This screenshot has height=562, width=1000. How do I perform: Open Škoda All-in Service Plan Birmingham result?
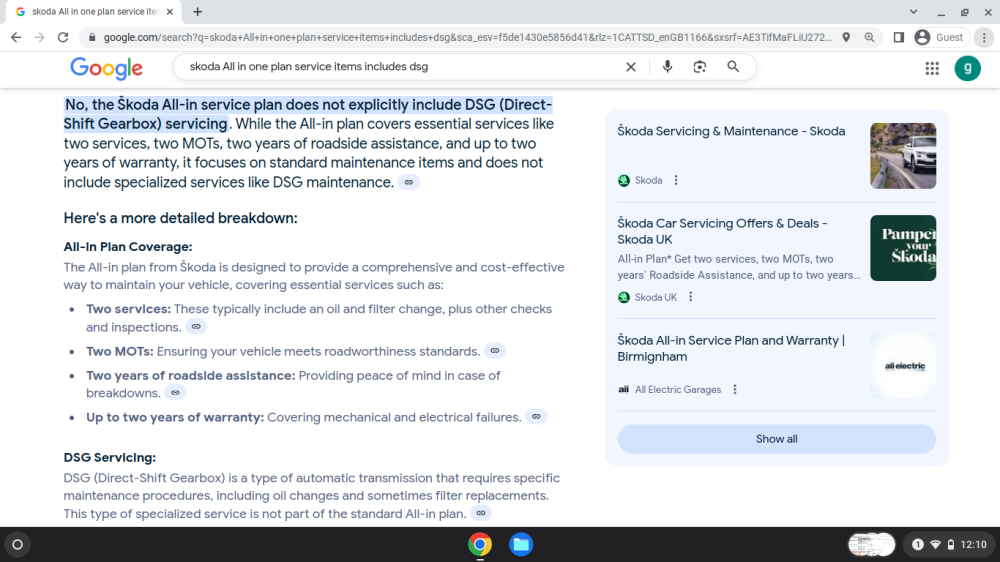tap(731, 348)
